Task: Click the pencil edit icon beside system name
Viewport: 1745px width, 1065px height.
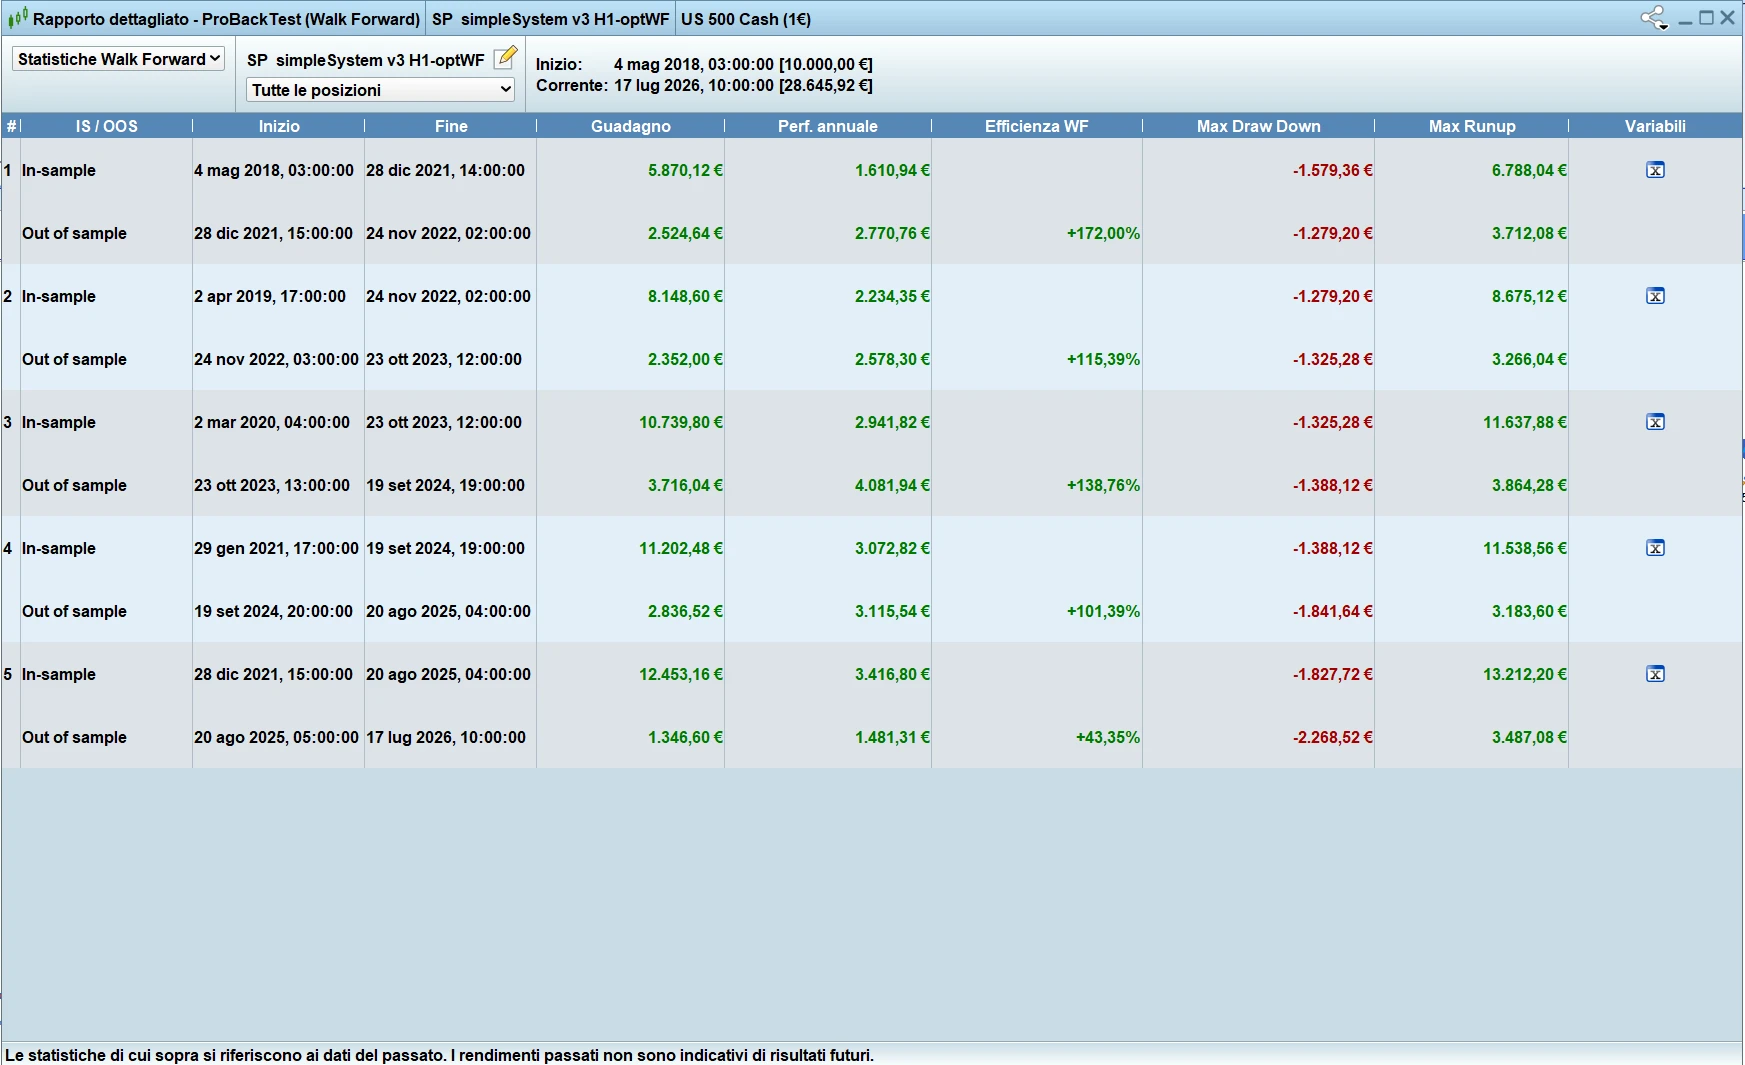Action: (506, 58)
